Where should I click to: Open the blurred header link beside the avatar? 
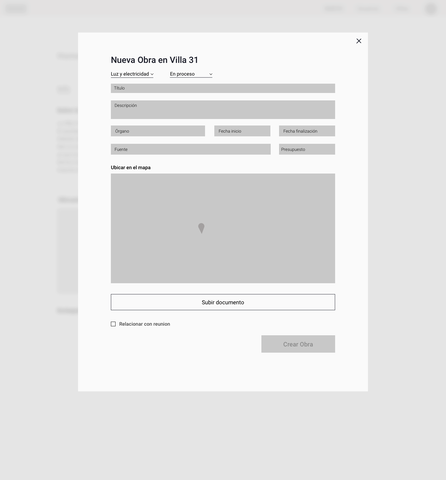[x=402, y=9]
